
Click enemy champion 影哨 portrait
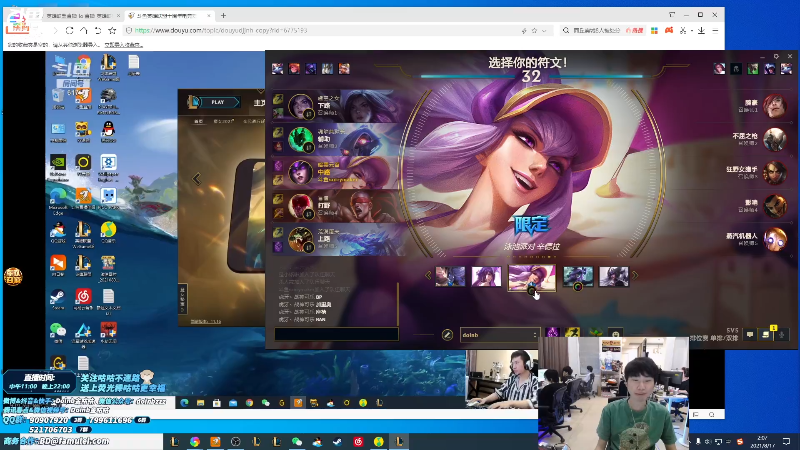(x=775, y=206)
